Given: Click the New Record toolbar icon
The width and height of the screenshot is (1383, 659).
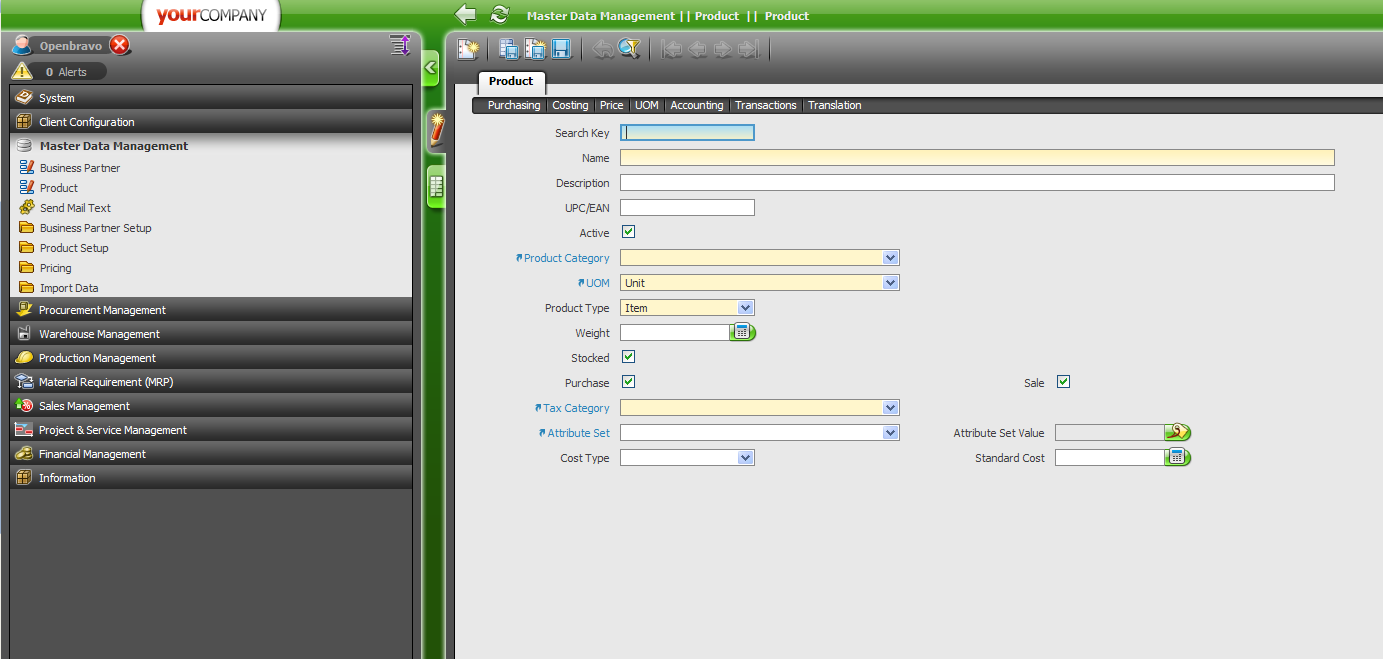Looking at the screenshot, I should [x=468, y=48].
